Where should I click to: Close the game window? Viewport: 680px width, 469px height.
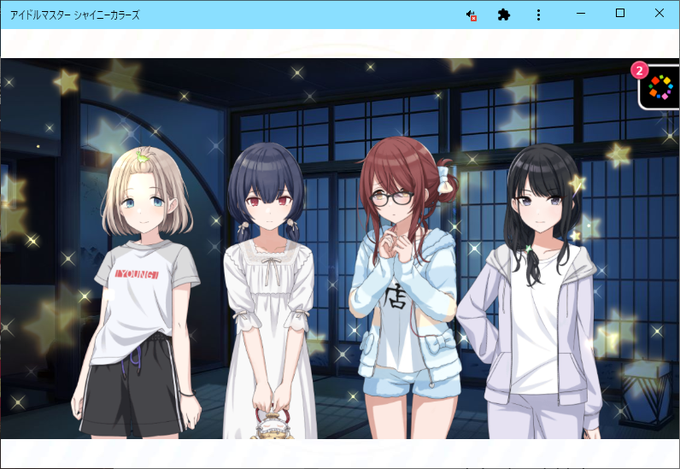pos(659,13)
